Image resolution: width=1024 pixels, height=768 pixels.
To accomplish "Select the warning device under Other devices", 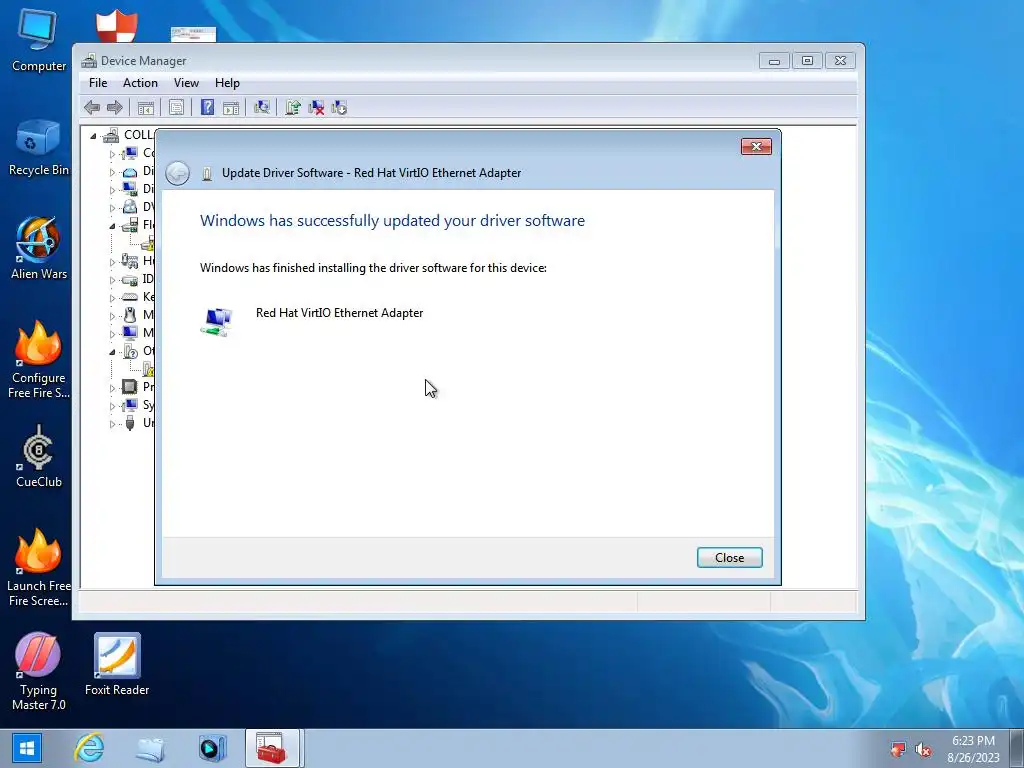I will pyautogui.click(x=148, y=370).
